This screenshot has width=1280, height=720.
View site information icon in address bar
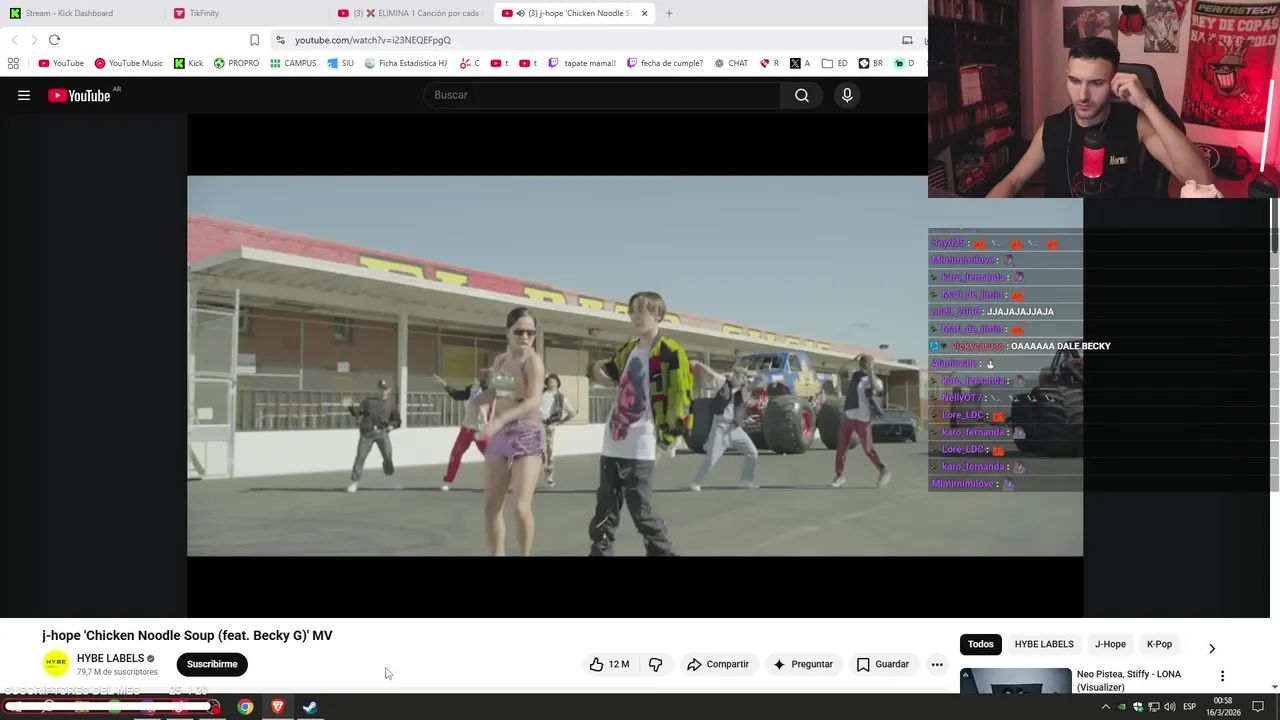click(280, 40)
